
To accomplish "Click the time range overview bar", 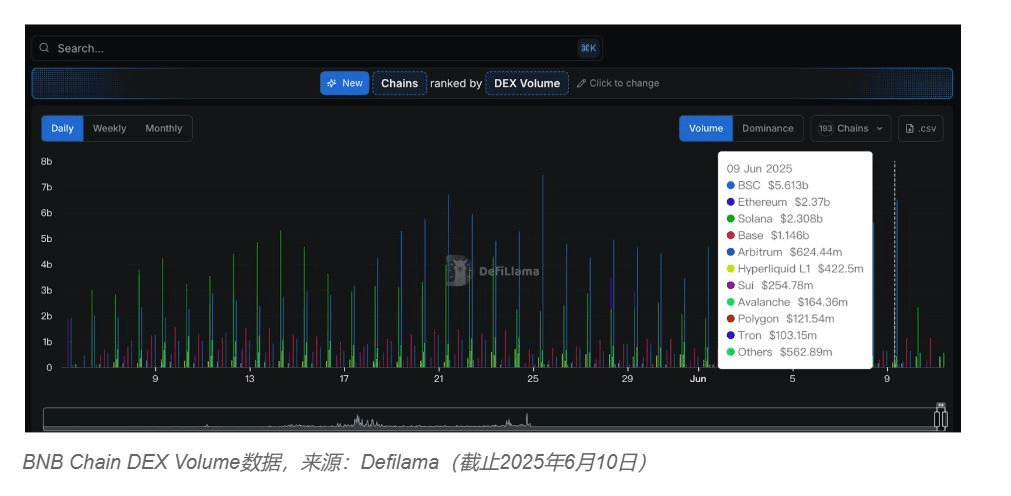I will click(491, 419).
